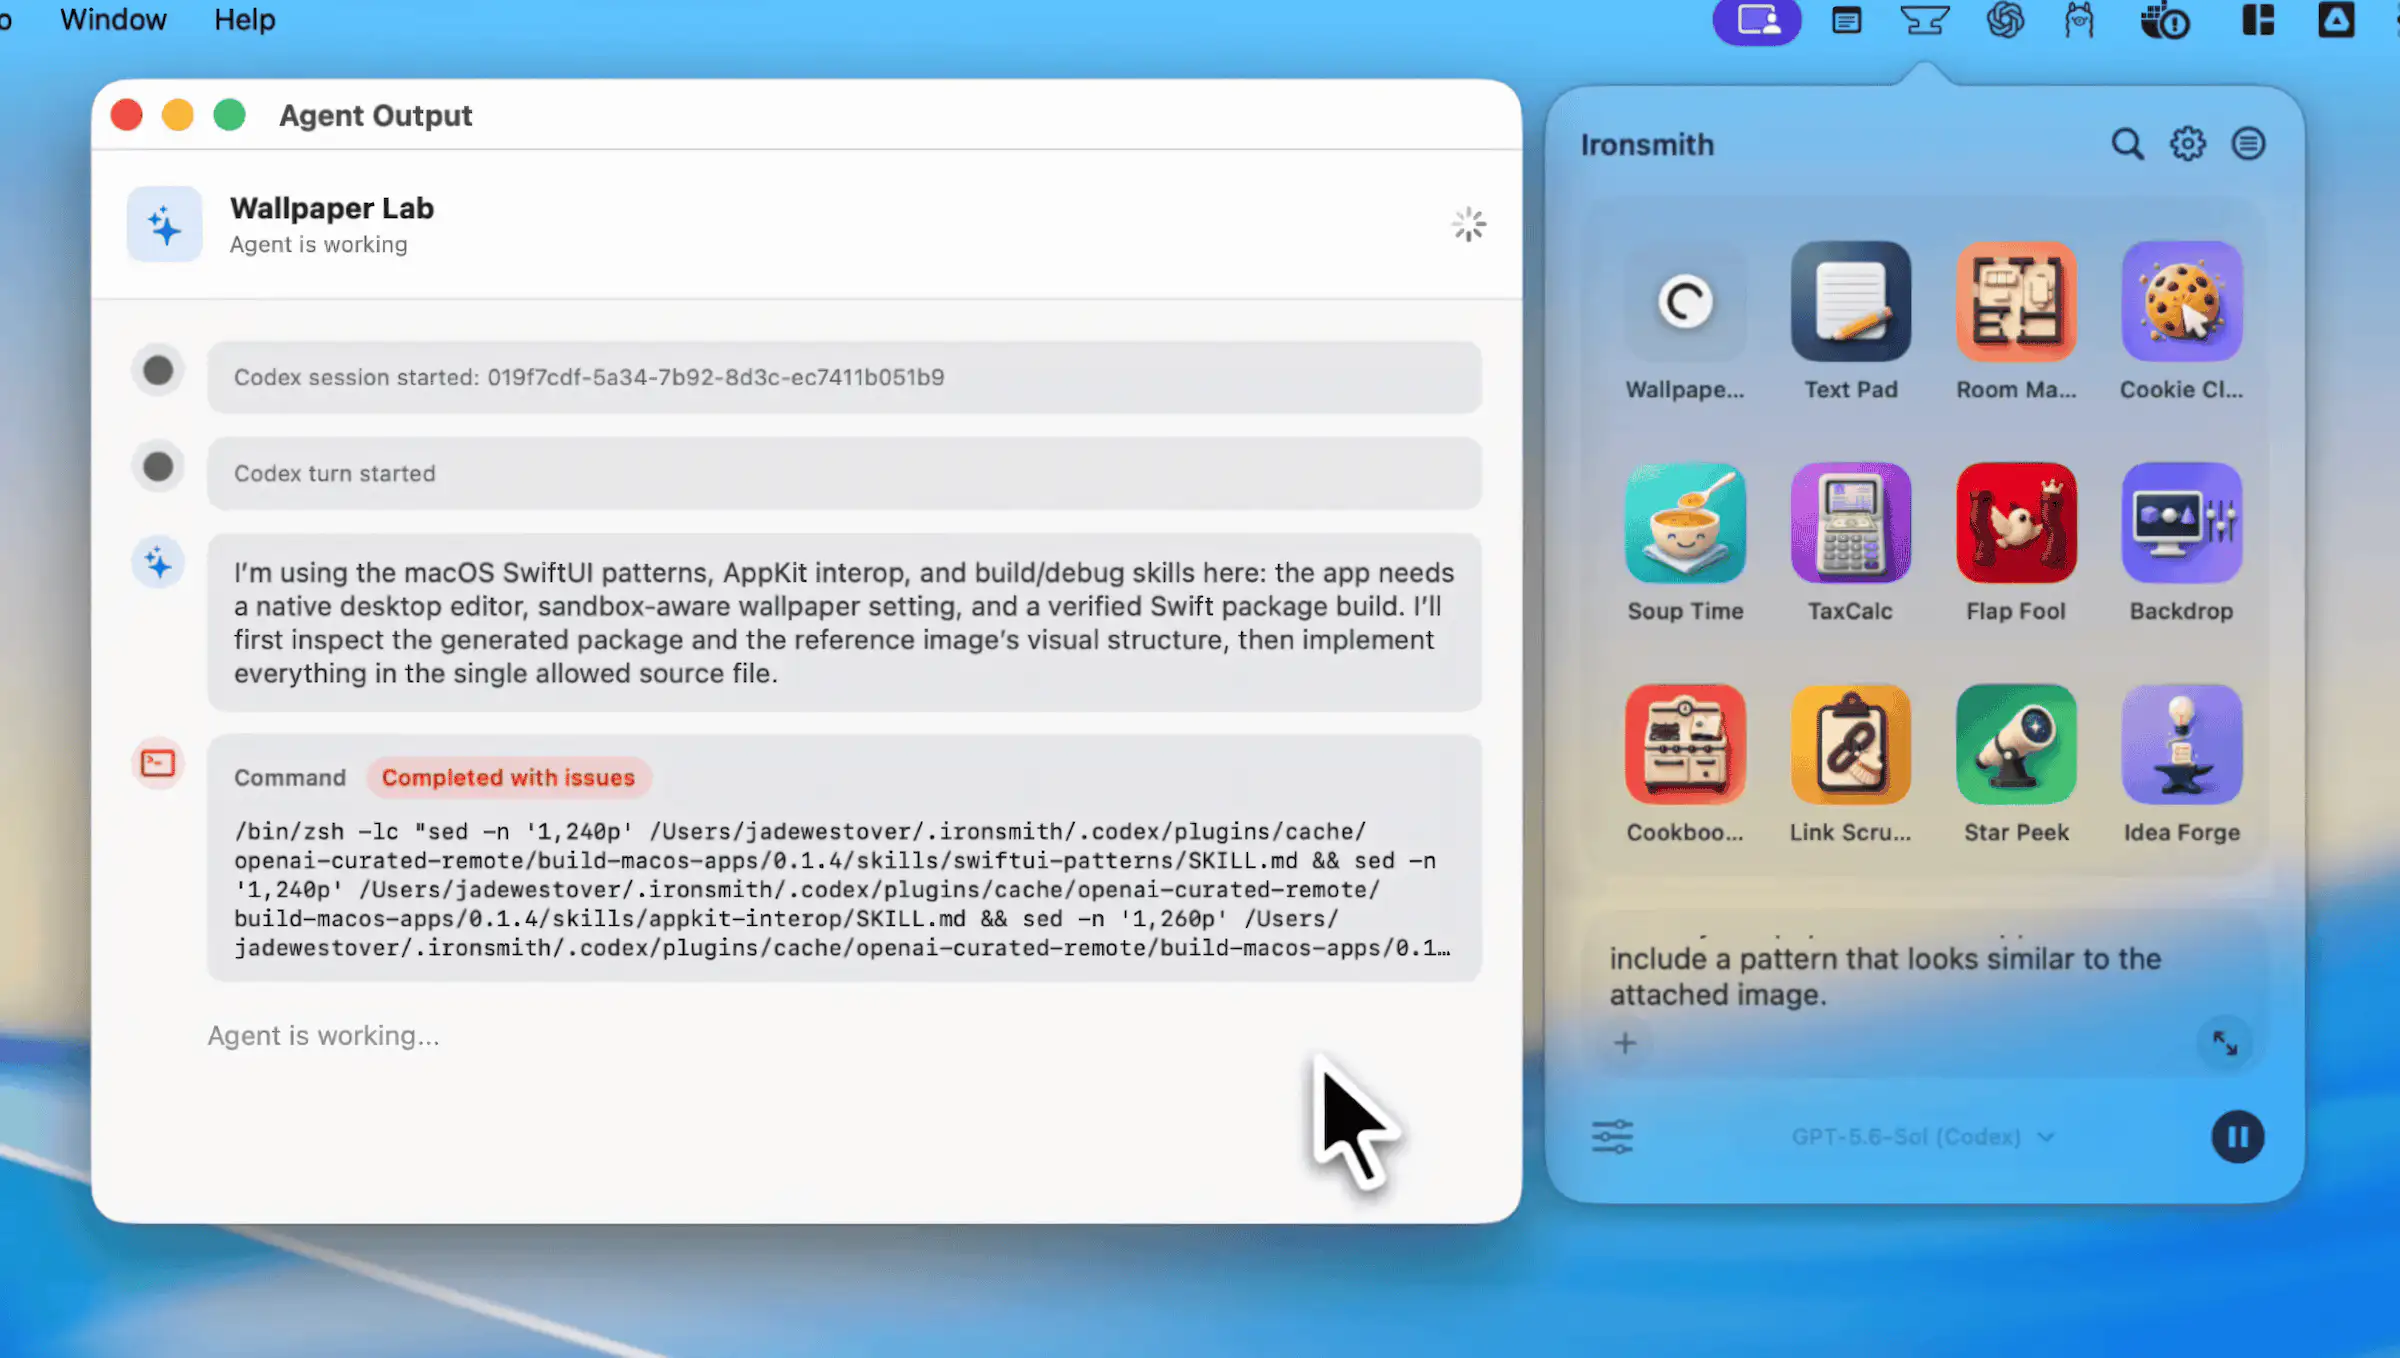Open the Flap Fool game icon
The width and height of the screenshot is (2400, 1358).
(x=2017, y=523)
